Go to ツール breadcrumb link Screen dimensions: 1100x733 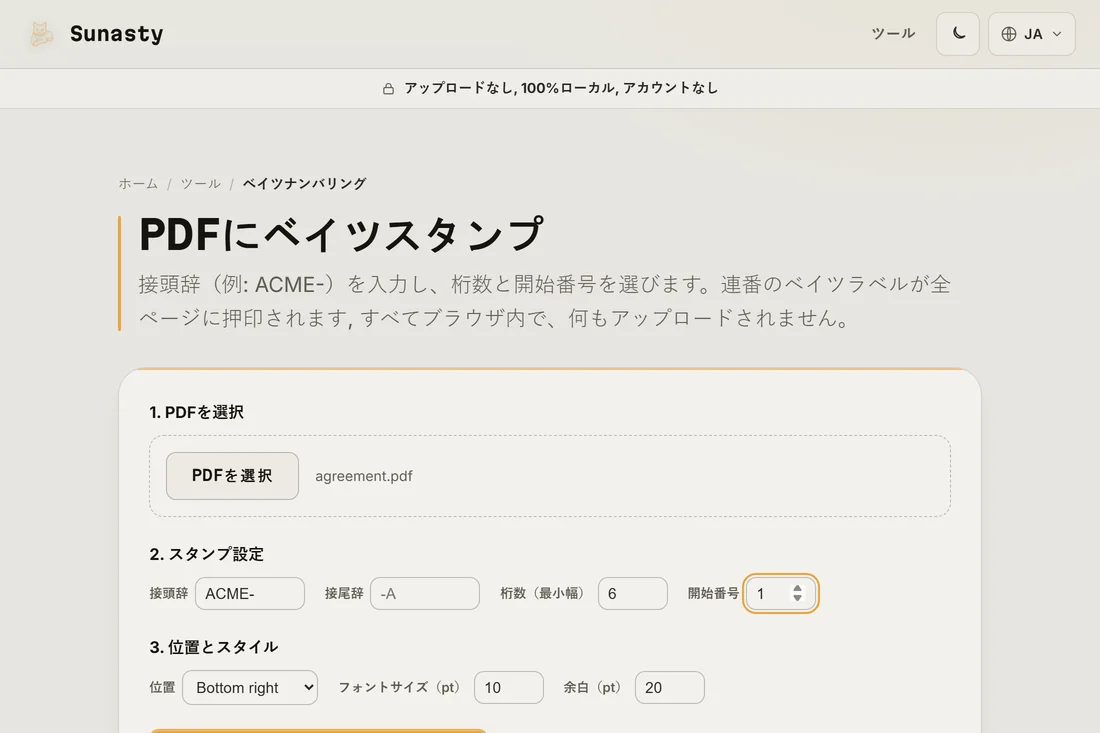(201, 184)
